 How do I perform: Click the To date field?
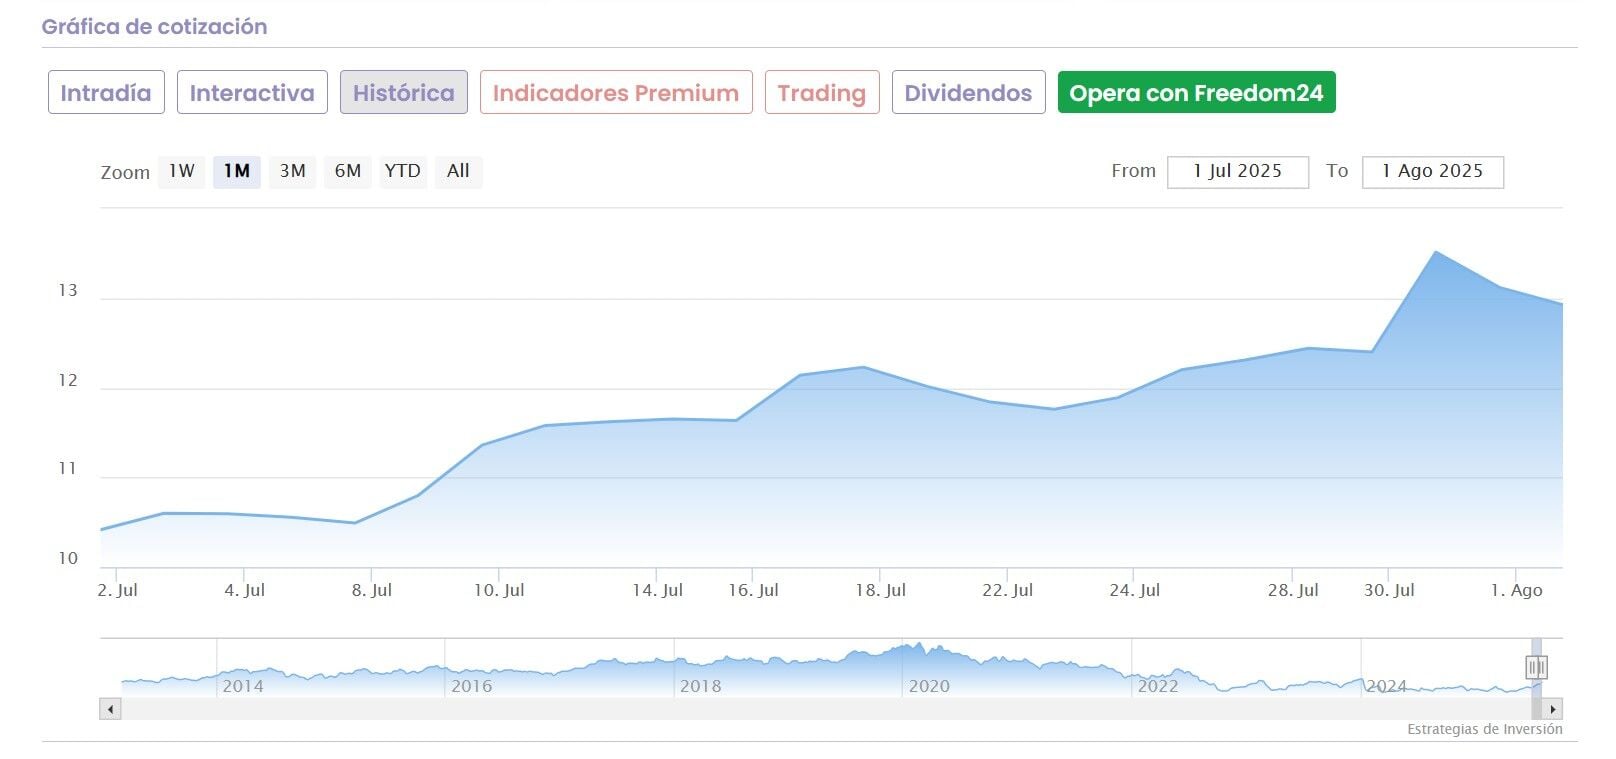[1432, 171]
